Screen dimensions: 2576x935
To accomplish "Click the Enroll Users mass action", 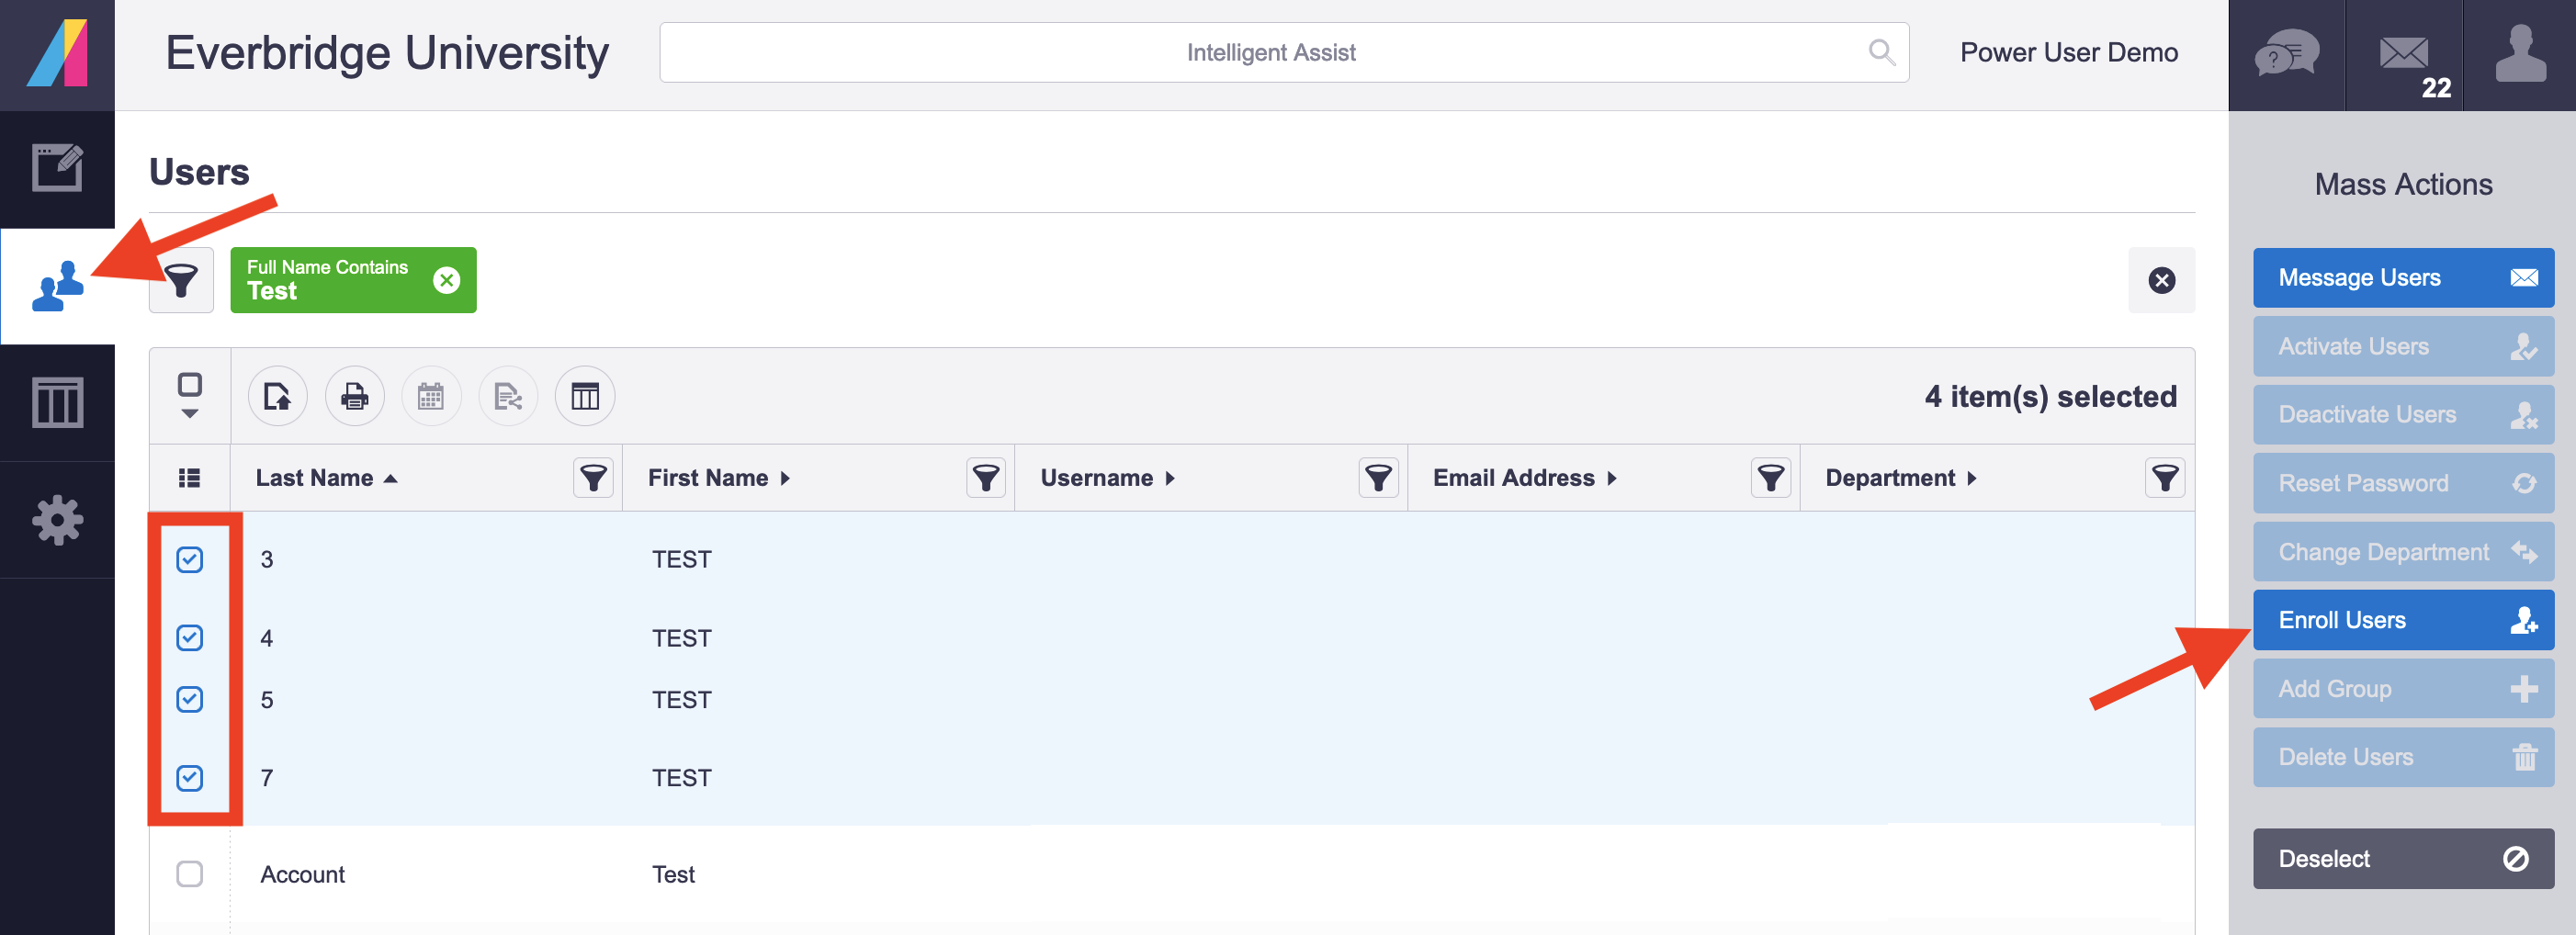I will [x=2403, y=619].
